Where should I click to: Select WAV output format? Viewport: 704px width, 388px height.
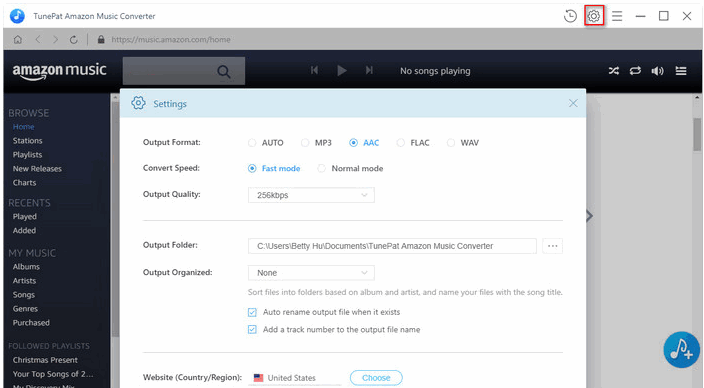point(451,143)
